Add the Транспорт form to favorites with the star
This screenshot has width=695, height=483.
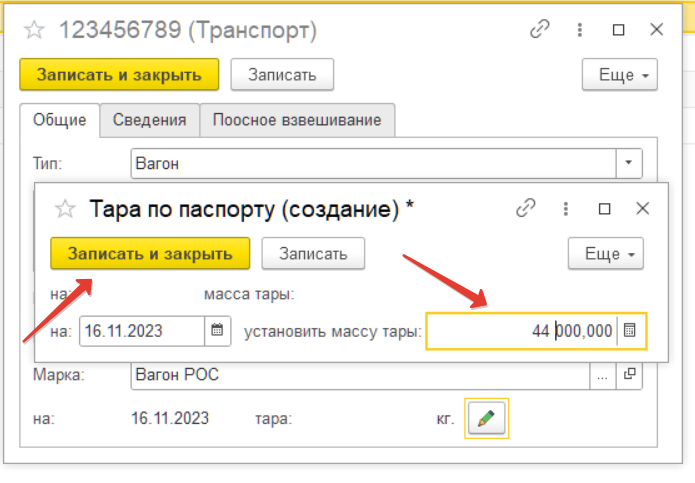(34, 30)
